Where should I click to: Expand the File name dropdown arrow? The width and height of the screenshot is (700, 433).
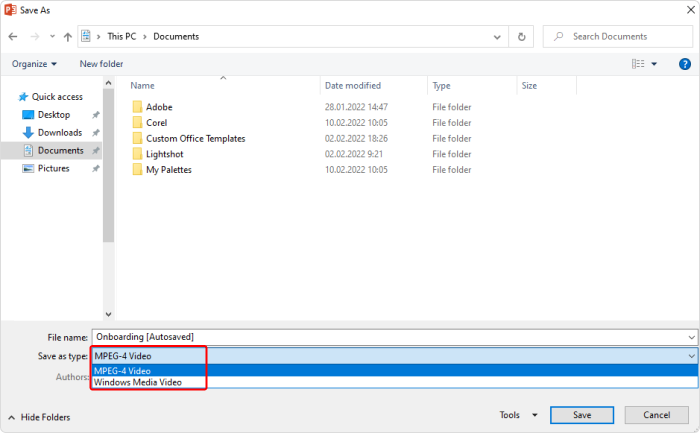pyautogui.click(x=692, y=337)
